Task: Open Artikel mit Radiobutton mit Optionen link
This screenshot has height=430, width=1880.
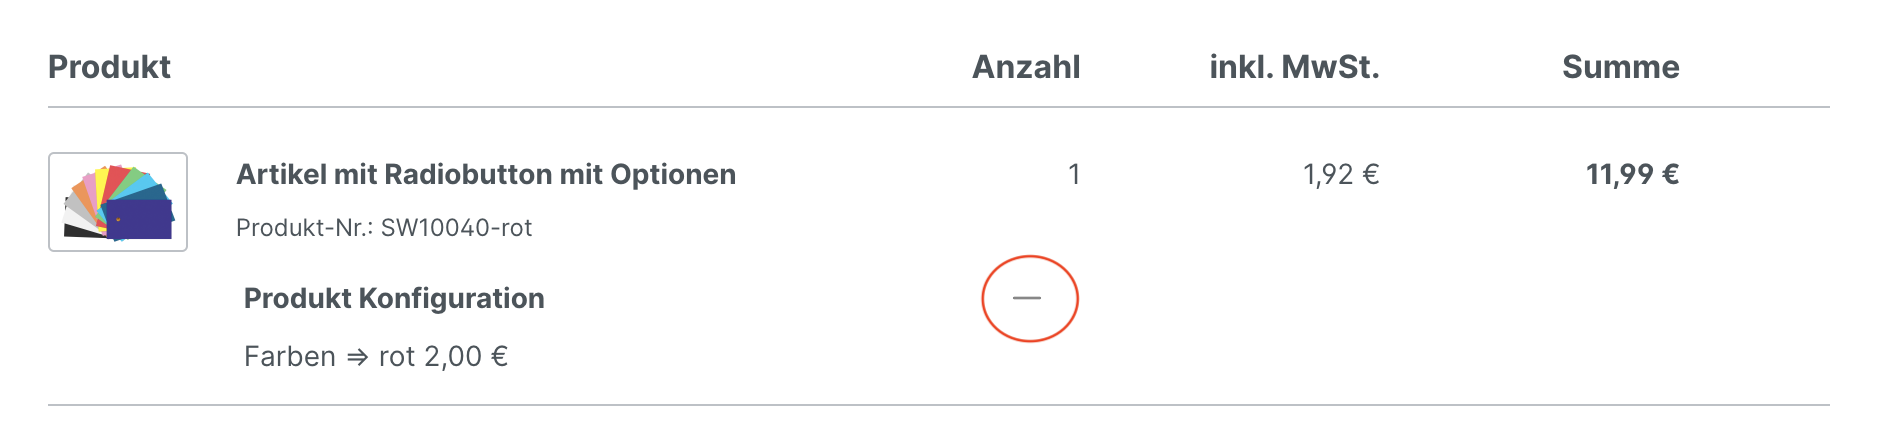Action: pyautogui.click(x=486, y=175)
